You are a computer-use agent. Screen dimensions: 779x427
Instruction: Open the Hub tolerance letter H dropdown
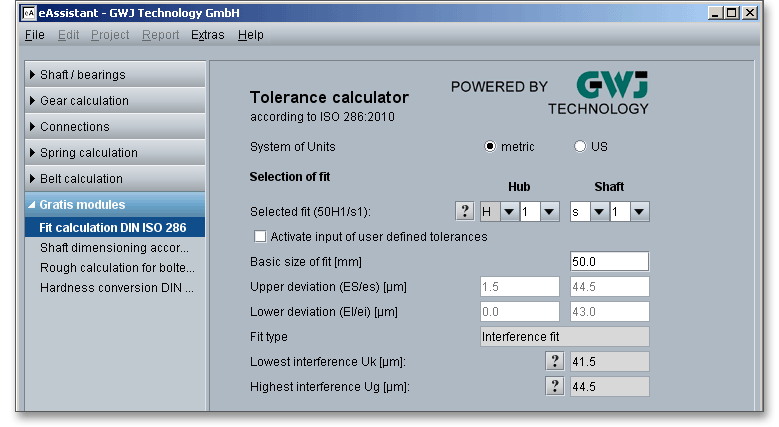508,212
